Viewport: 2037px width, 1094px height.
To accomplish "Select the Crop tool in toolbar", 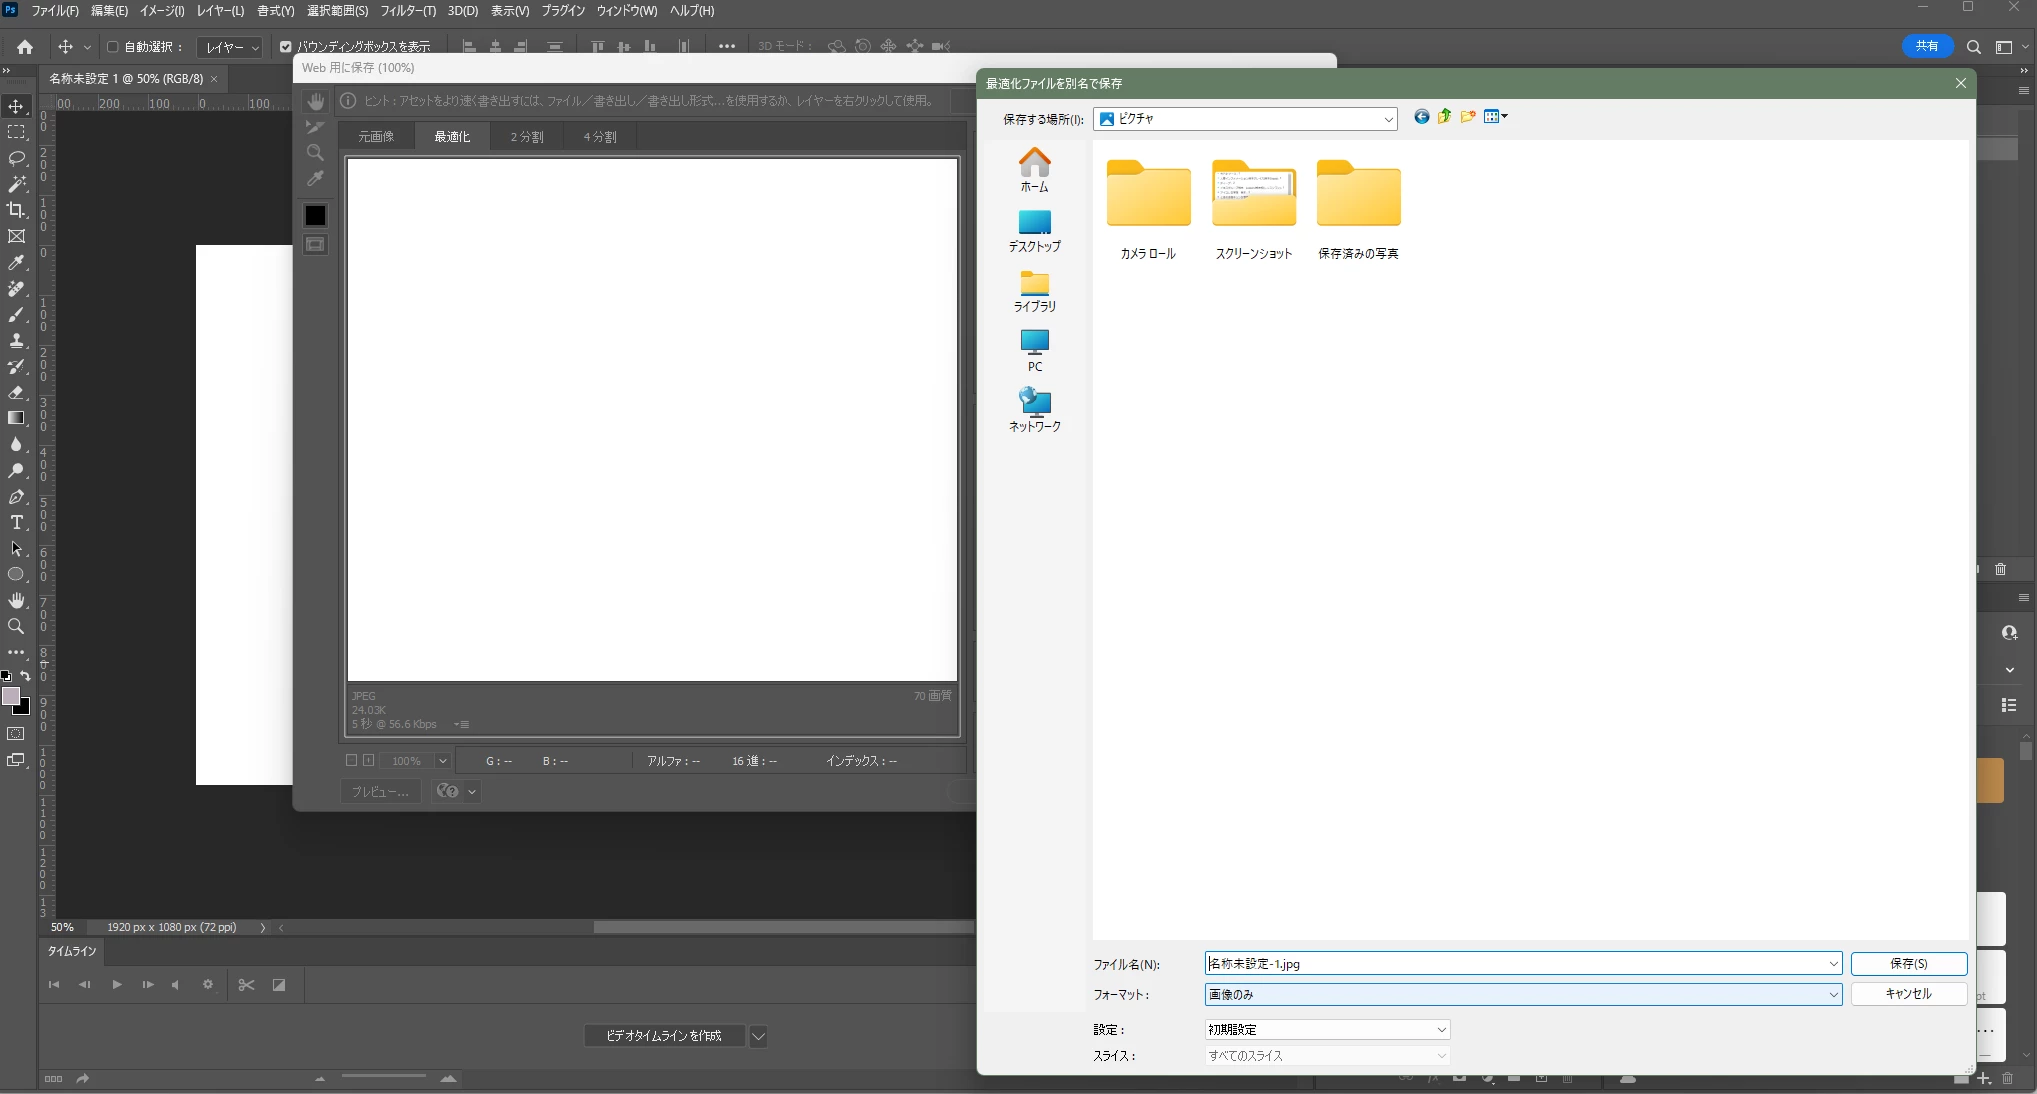I will pyautogui.click(x=16, y=210).
